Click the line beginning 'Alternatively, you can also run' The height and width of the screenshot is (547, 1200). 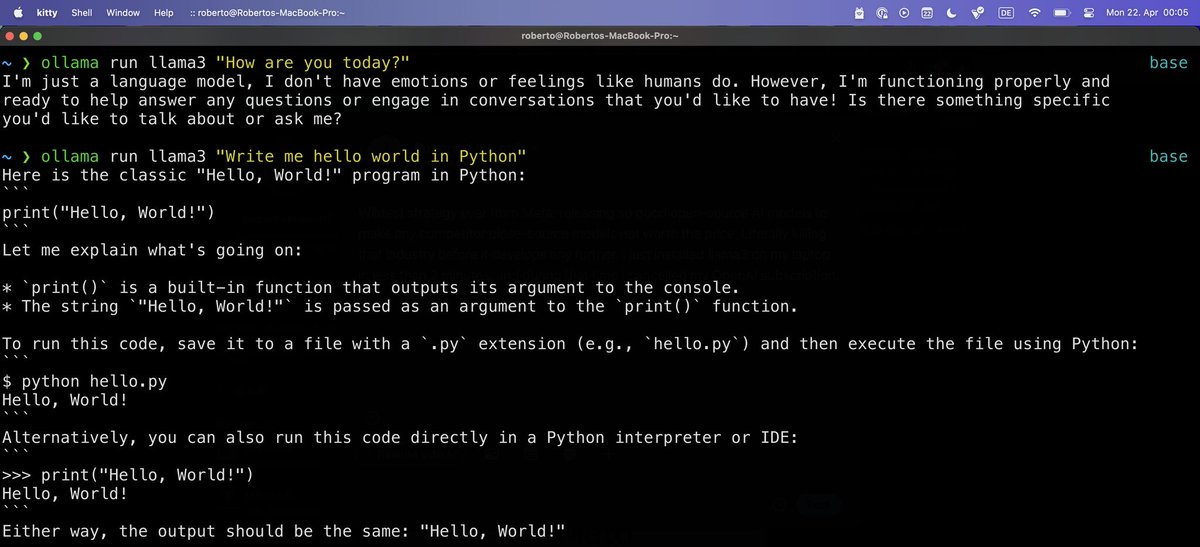point(399,436)
